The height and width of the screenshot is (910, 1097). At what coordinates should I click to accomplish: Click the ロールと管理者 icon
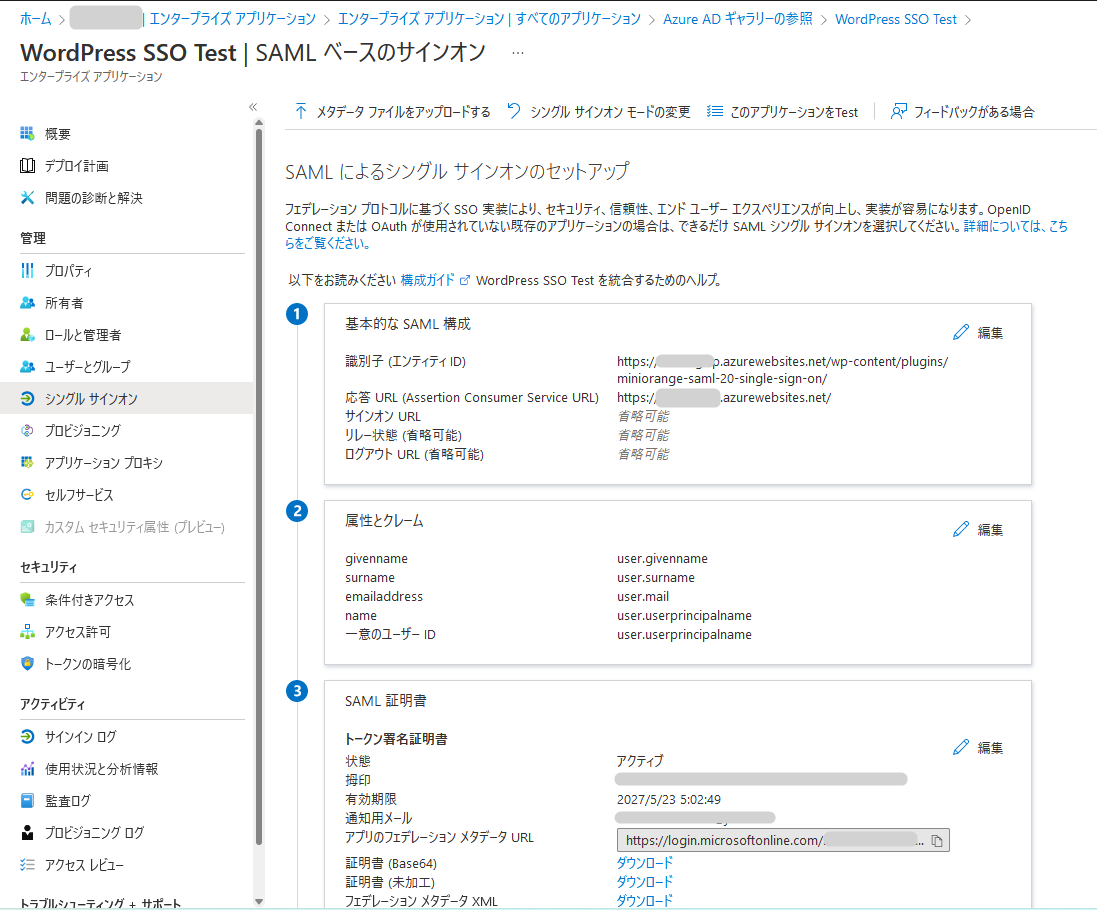tap(27, 335)
